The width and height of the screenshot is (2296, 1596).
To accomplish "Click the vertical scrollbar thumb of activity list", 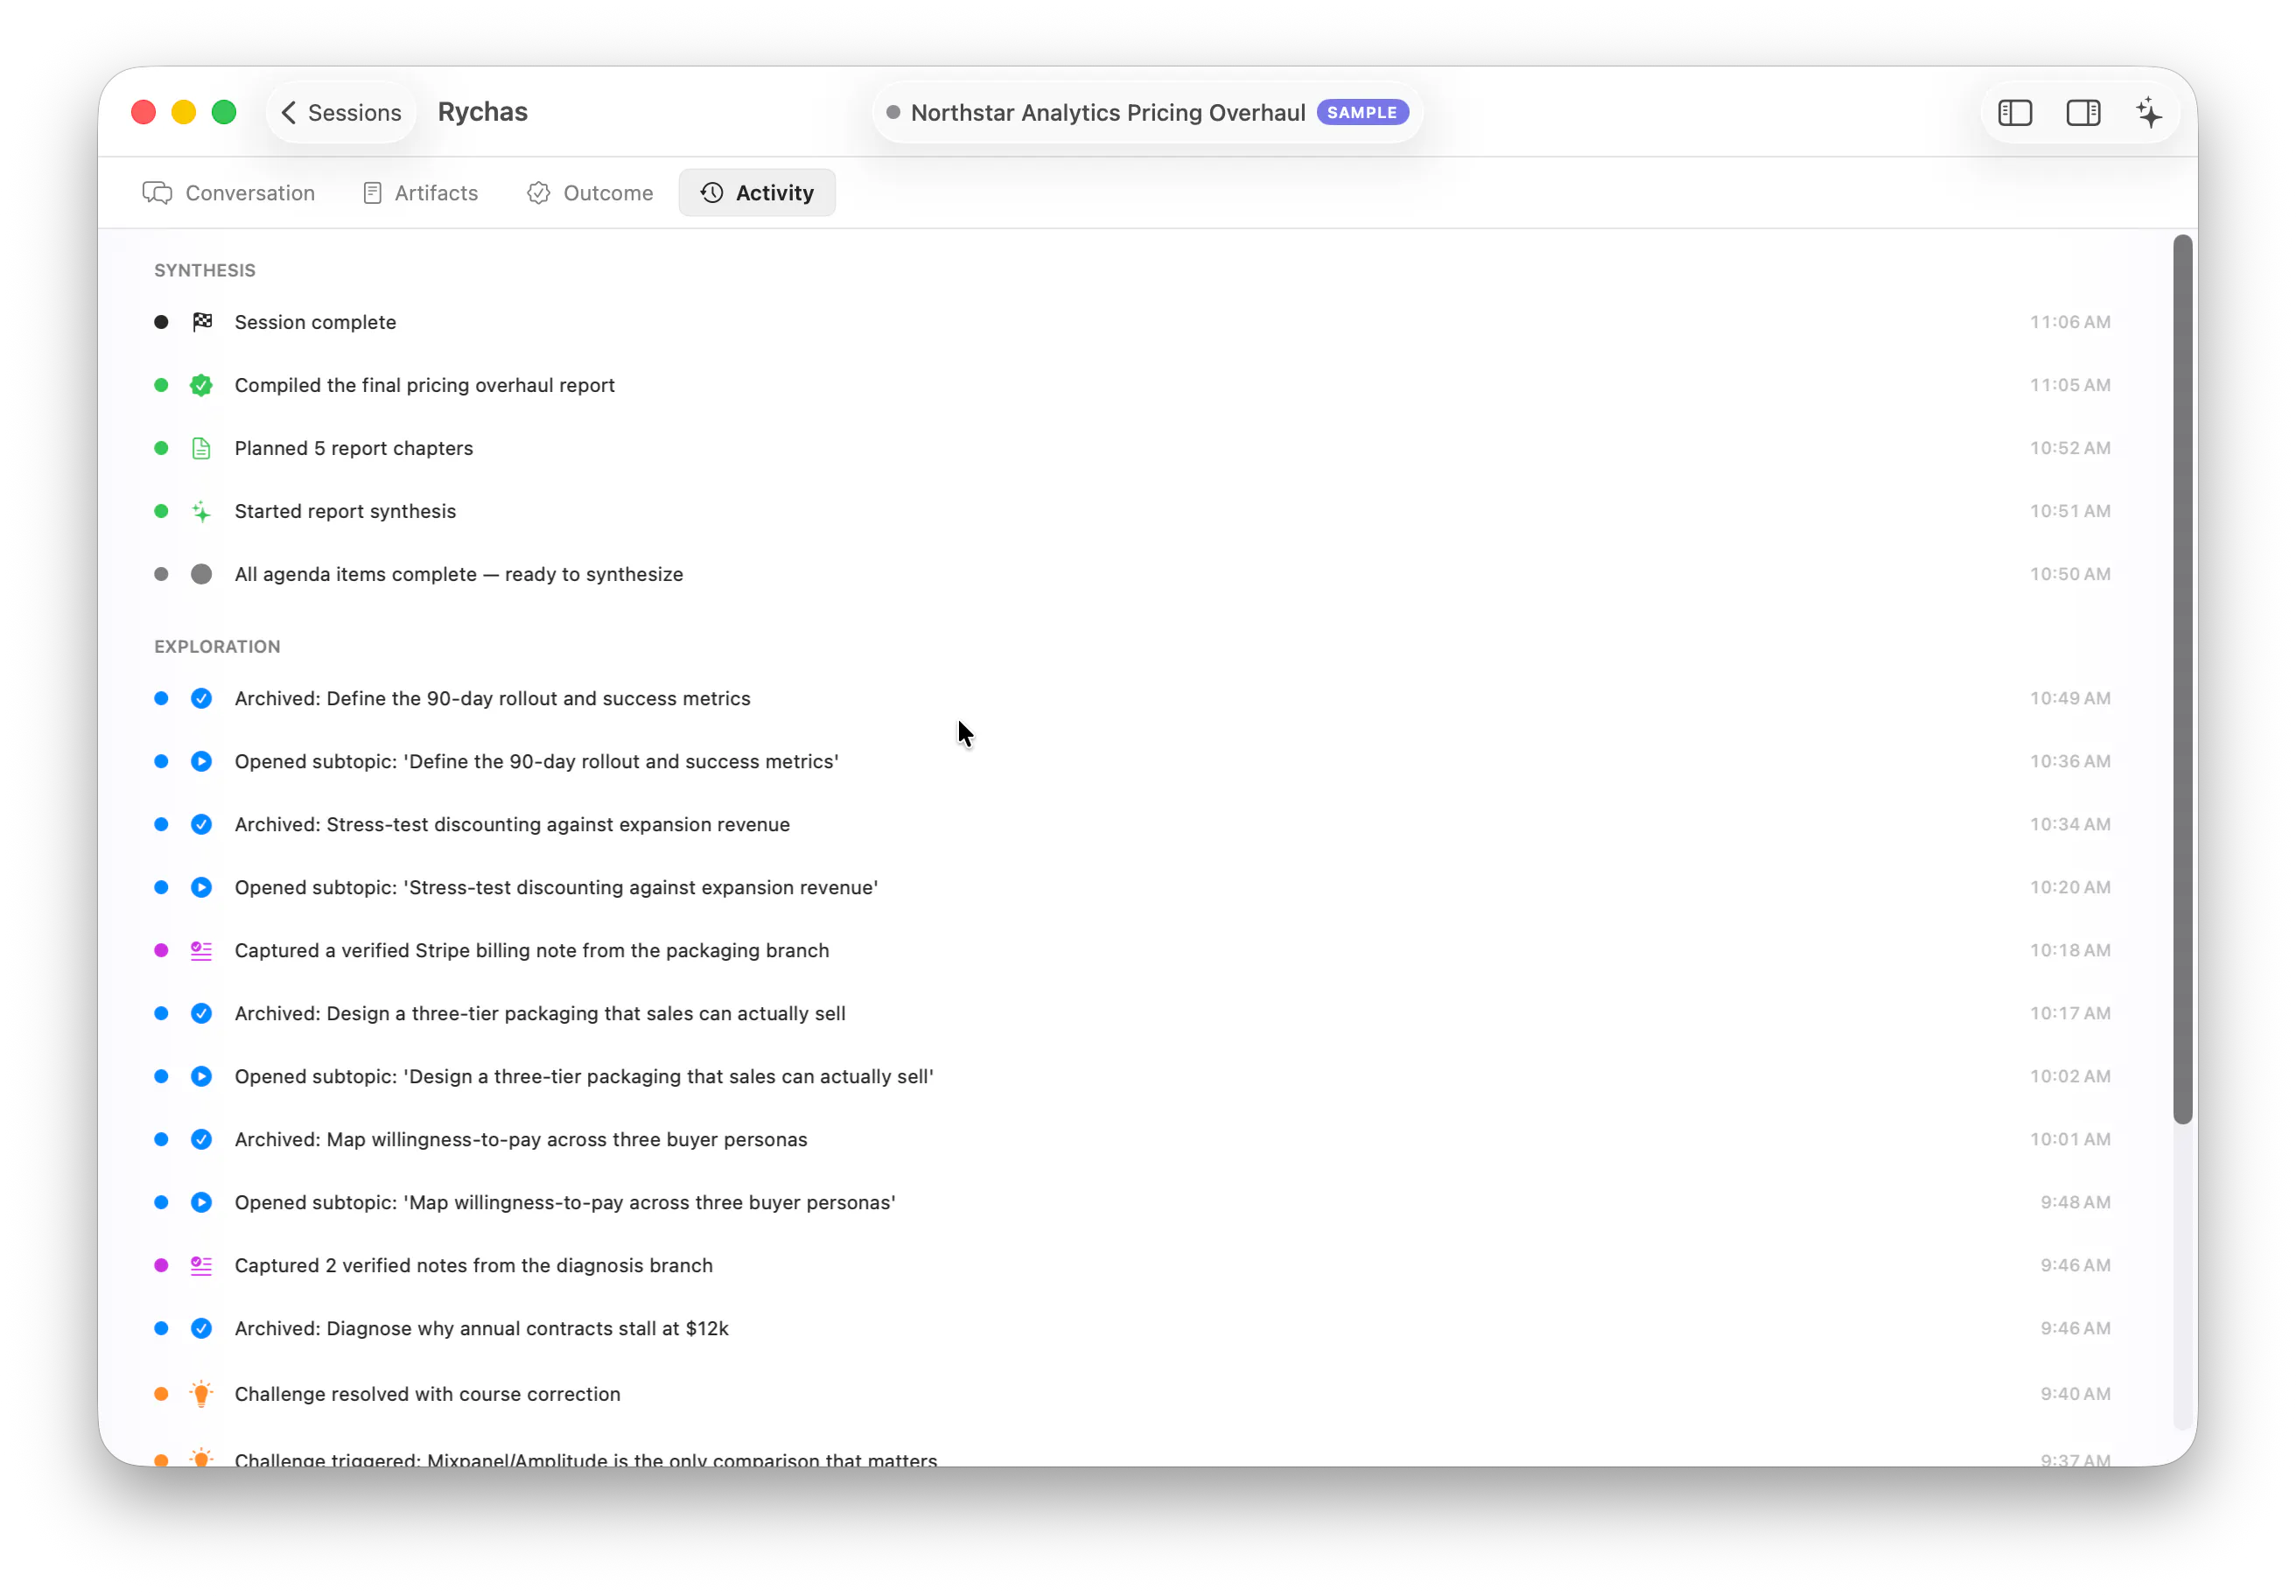I will coord(2182,679).
